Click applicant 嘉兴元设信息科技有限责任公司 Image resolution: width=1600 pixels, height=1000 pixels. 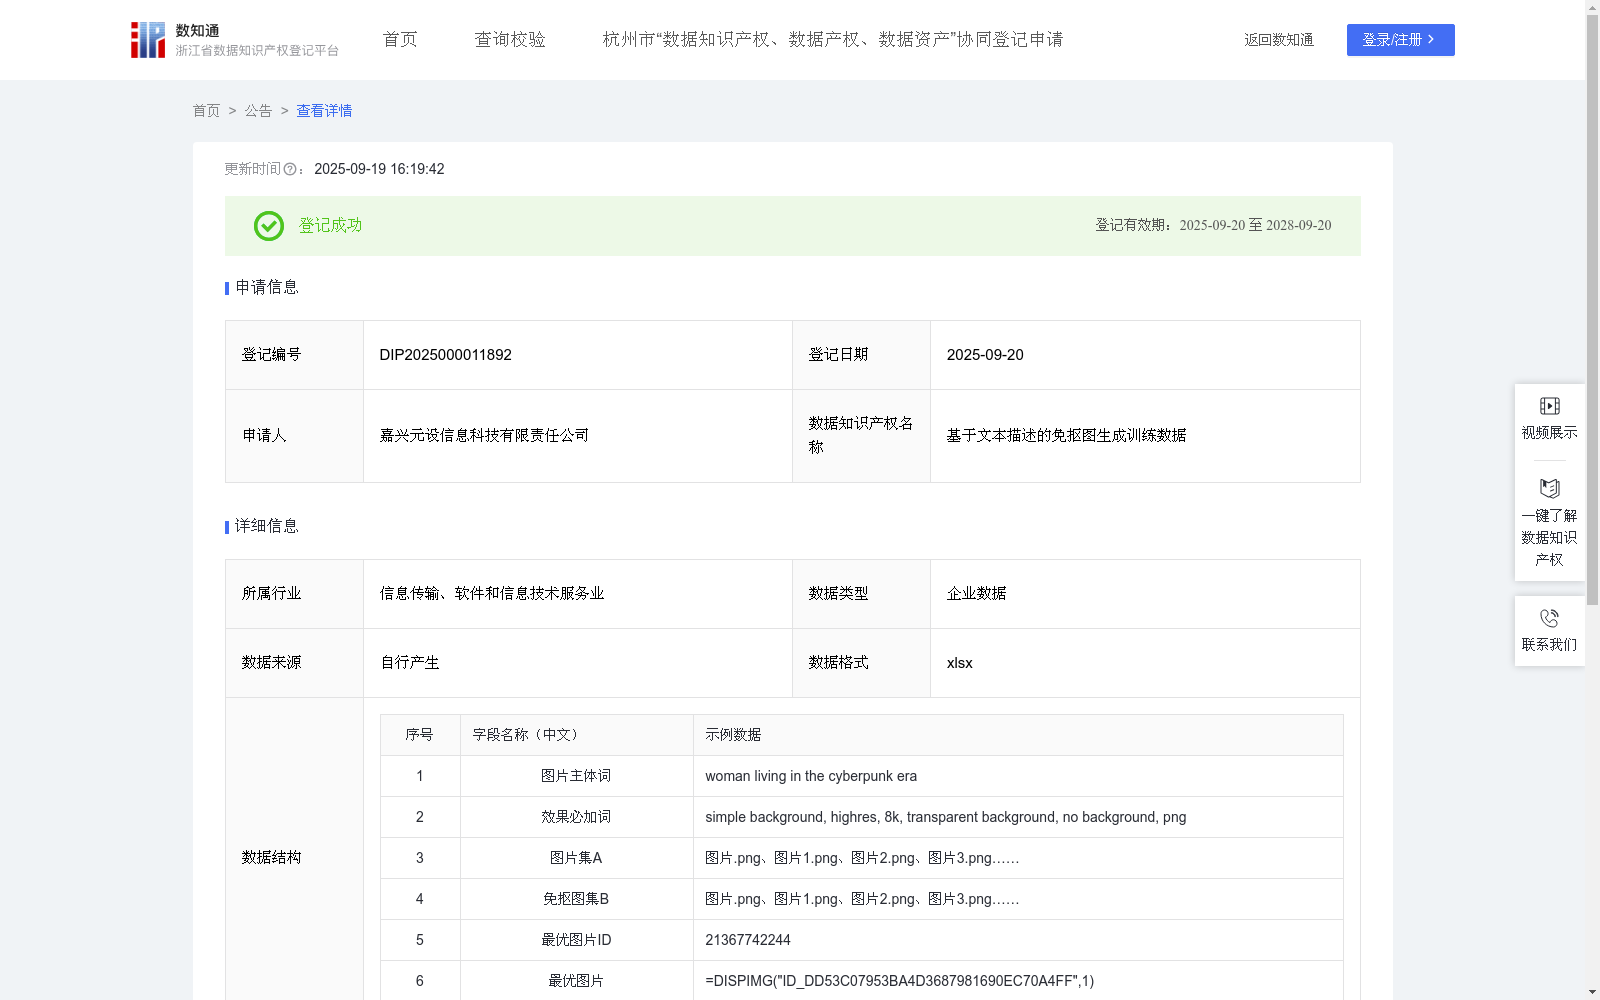click(x=484, y=436)
